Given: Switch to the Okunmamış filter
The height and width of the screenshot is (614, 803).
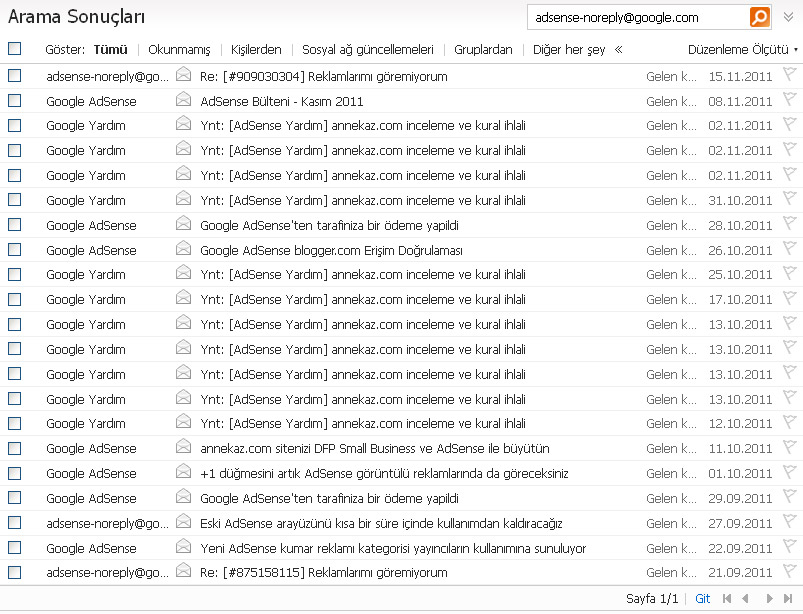Looking at the screenshot, I should pyautogui.click(x=179, y=49).
